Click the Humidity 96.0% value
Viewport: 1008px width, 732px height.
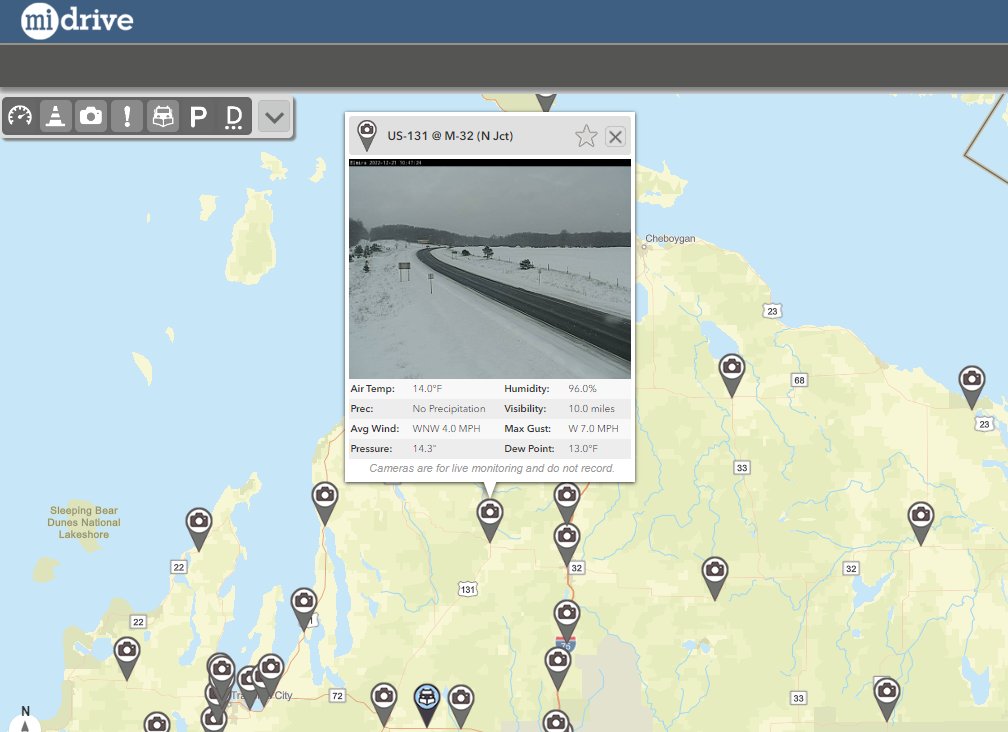(x=582, y=389)
